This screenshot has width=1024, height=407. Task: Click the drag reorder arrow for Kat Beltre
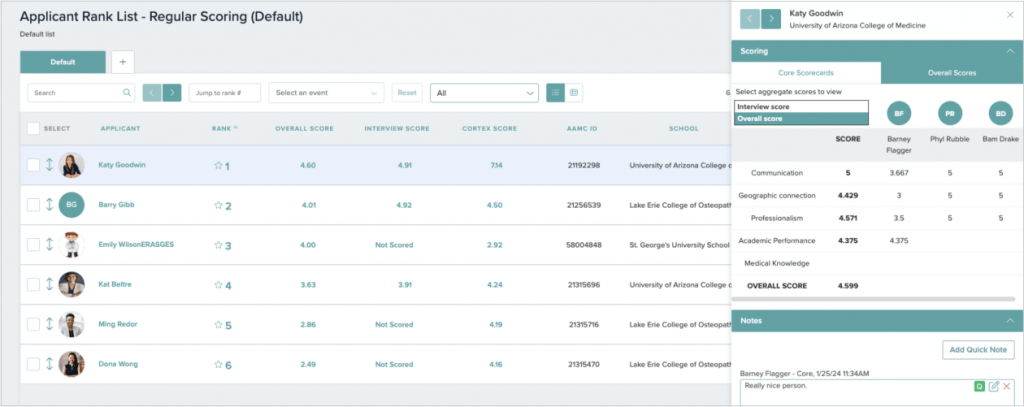pos(48,285)
